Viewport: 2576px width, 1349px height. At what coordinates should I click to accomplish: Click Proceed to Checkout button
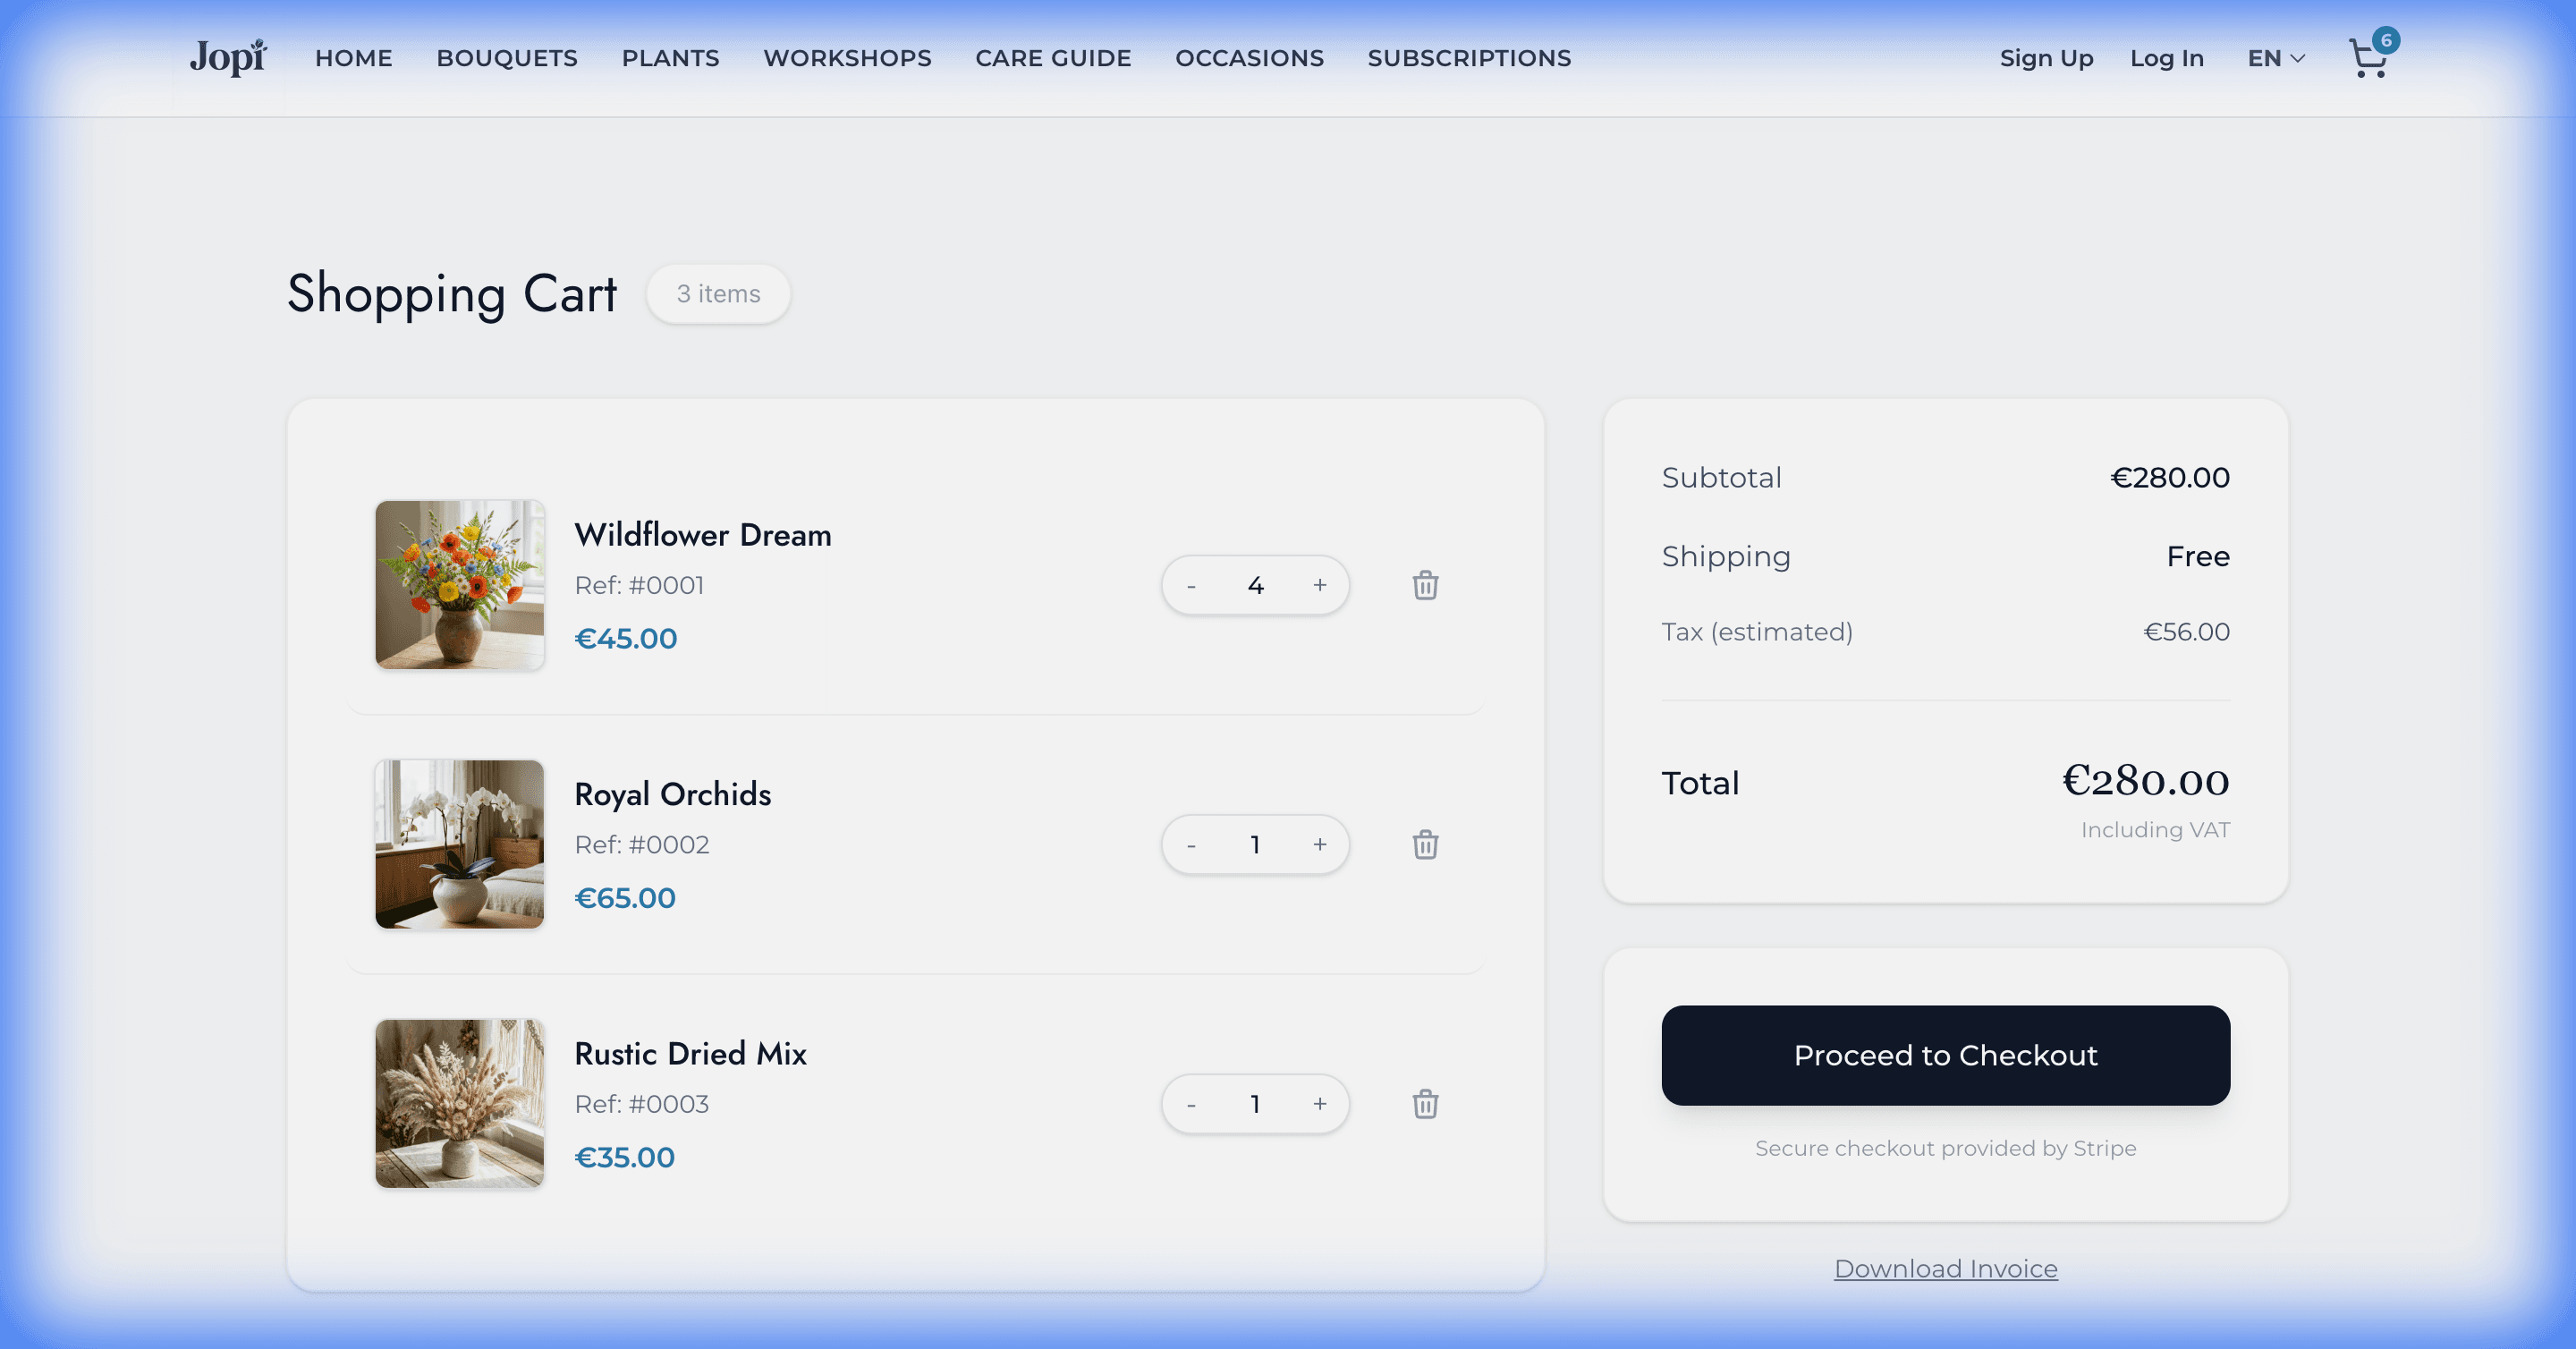click(1945, 1055)
